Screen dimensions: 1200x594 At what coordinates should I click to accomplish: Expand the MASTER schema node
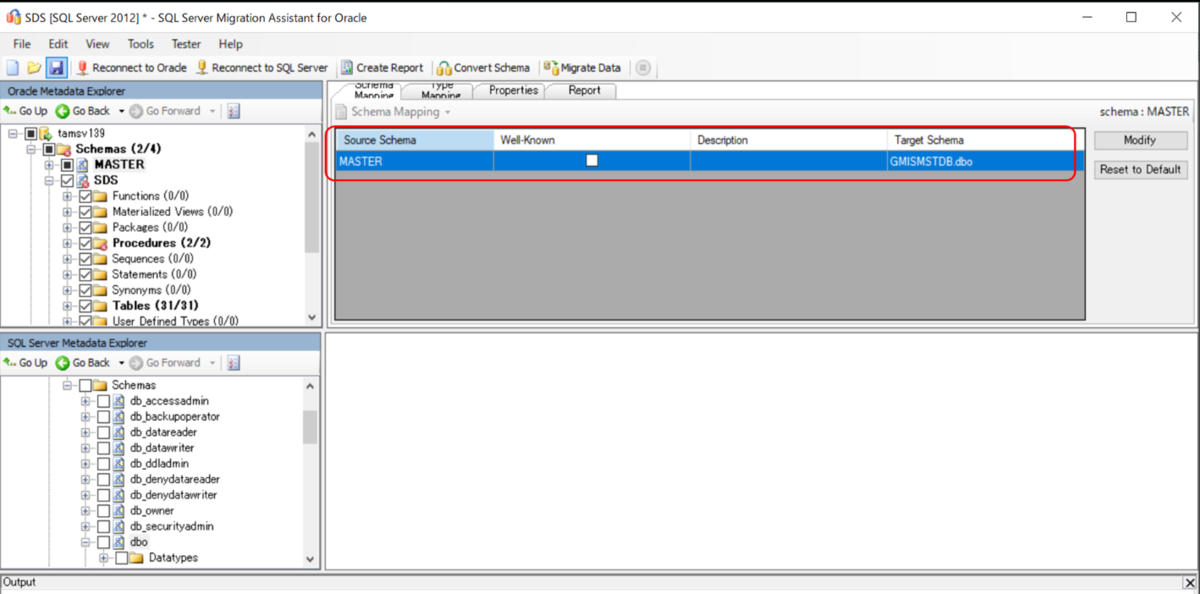[50, 165]
